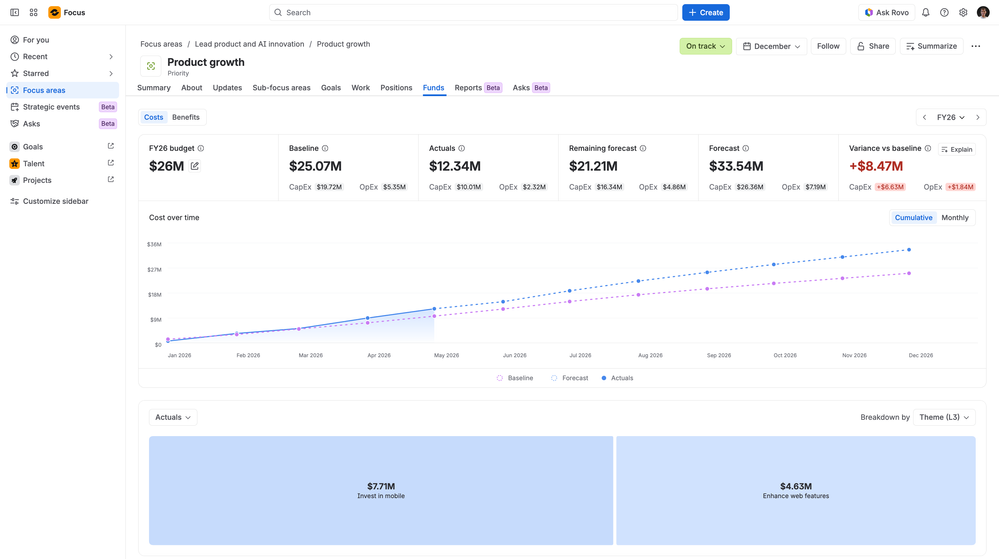
Task: Click the Create button
Action: click(x=705, y=12)
